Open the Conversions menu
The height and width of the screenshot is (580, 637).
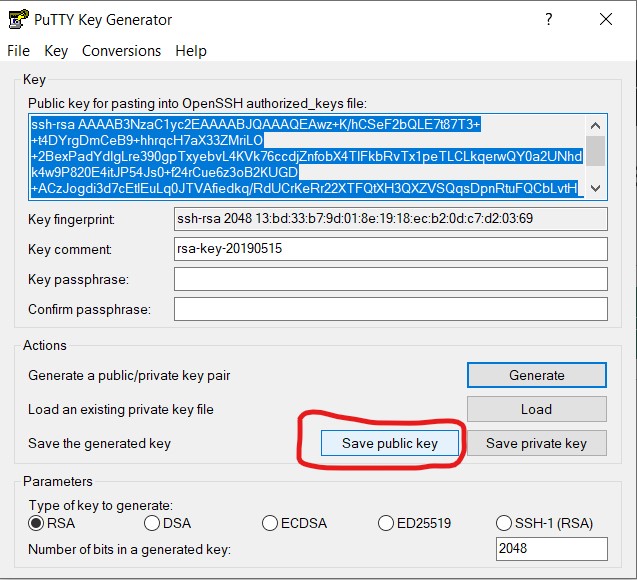[x=121, y=51]
